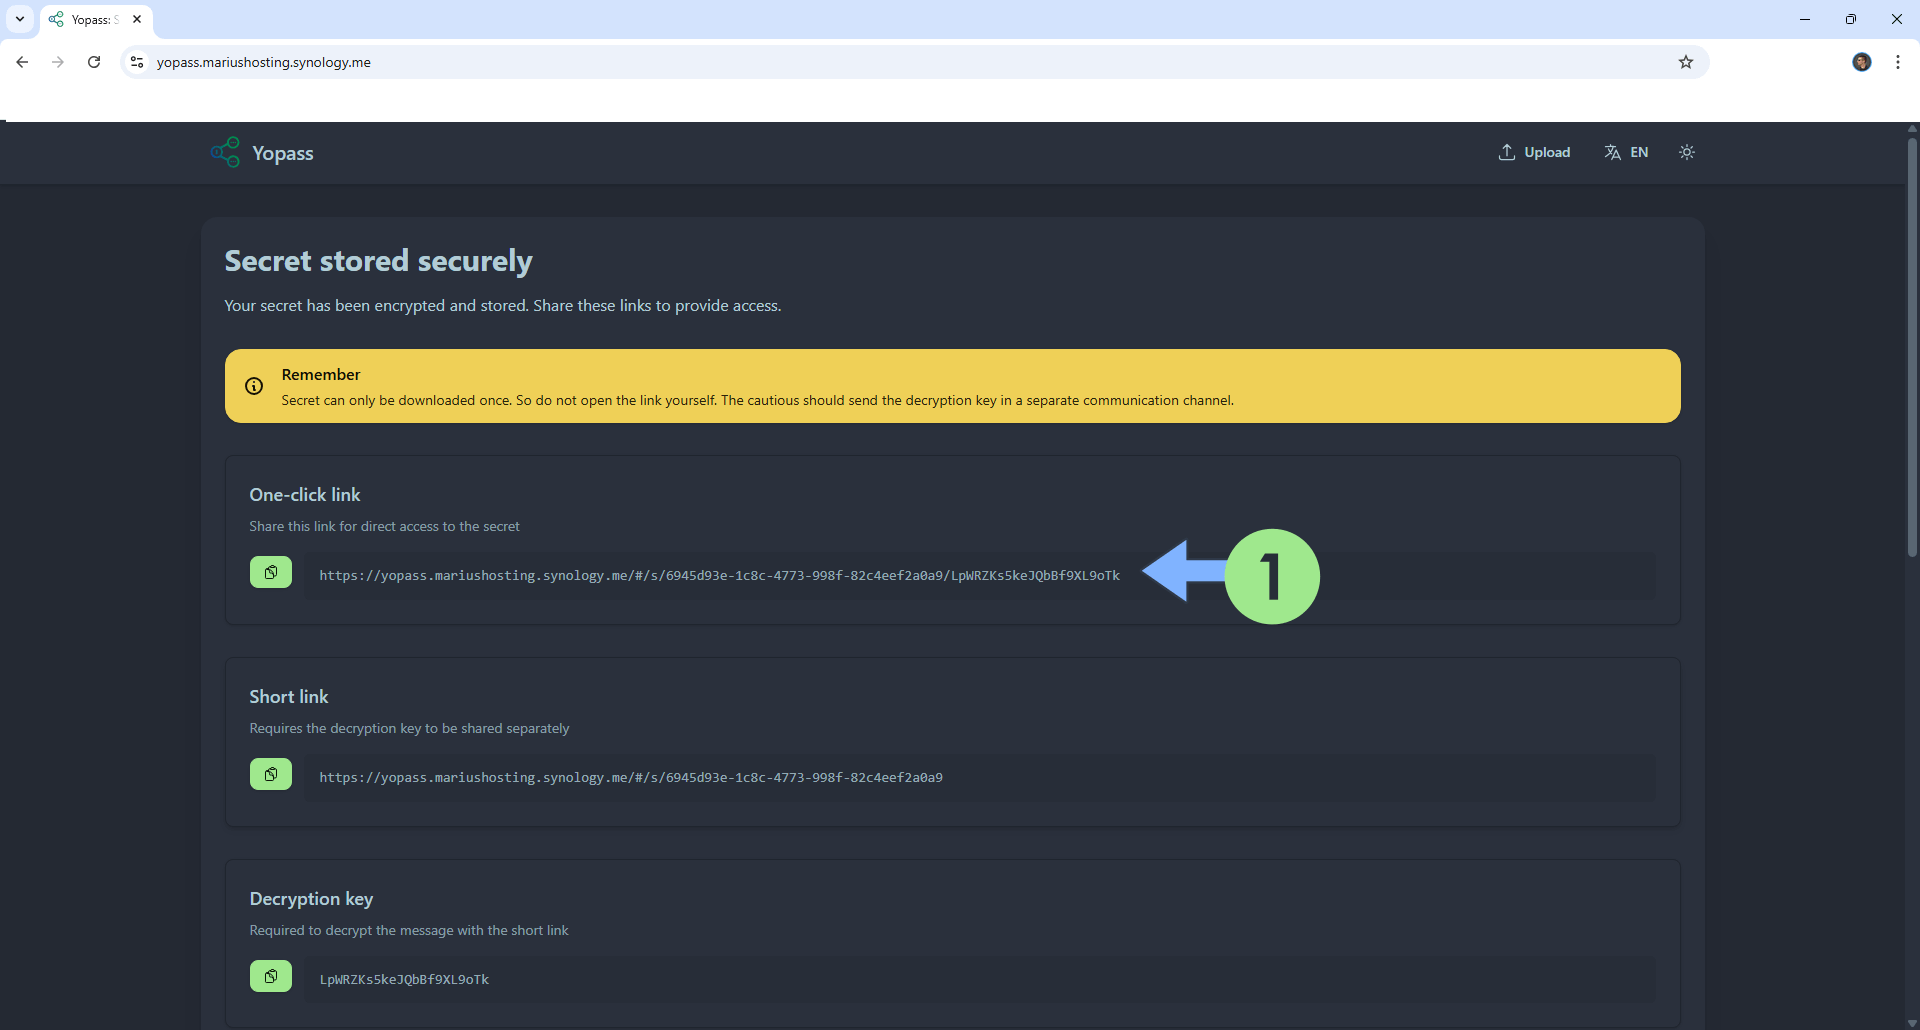Click the page vertical scrollbar

pos(1911,350)
